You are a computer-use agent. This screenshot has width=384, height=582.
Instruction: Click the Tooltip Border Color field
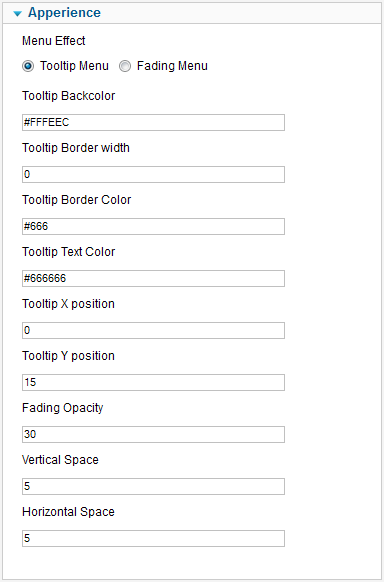point(153,226)
